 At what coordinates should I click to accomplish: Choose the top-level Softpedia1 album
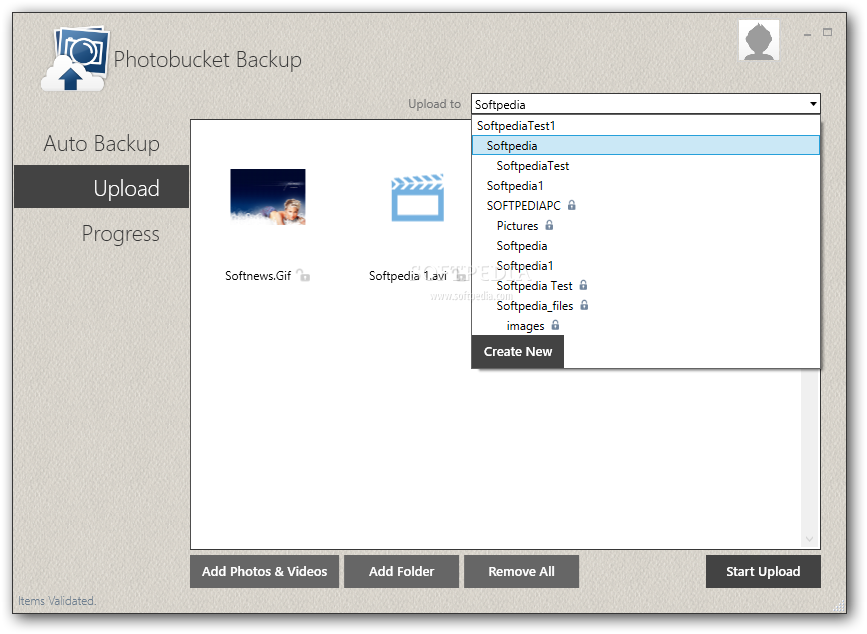pyautogui.click(x=645, y=186)
